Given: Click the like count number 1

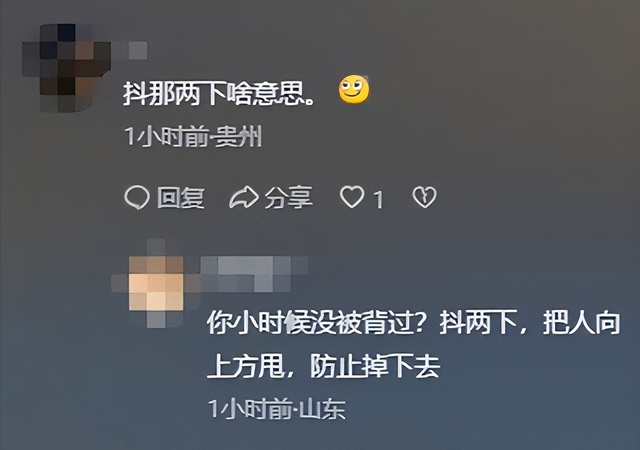Looking at the screenshot, I should (379, 200).
